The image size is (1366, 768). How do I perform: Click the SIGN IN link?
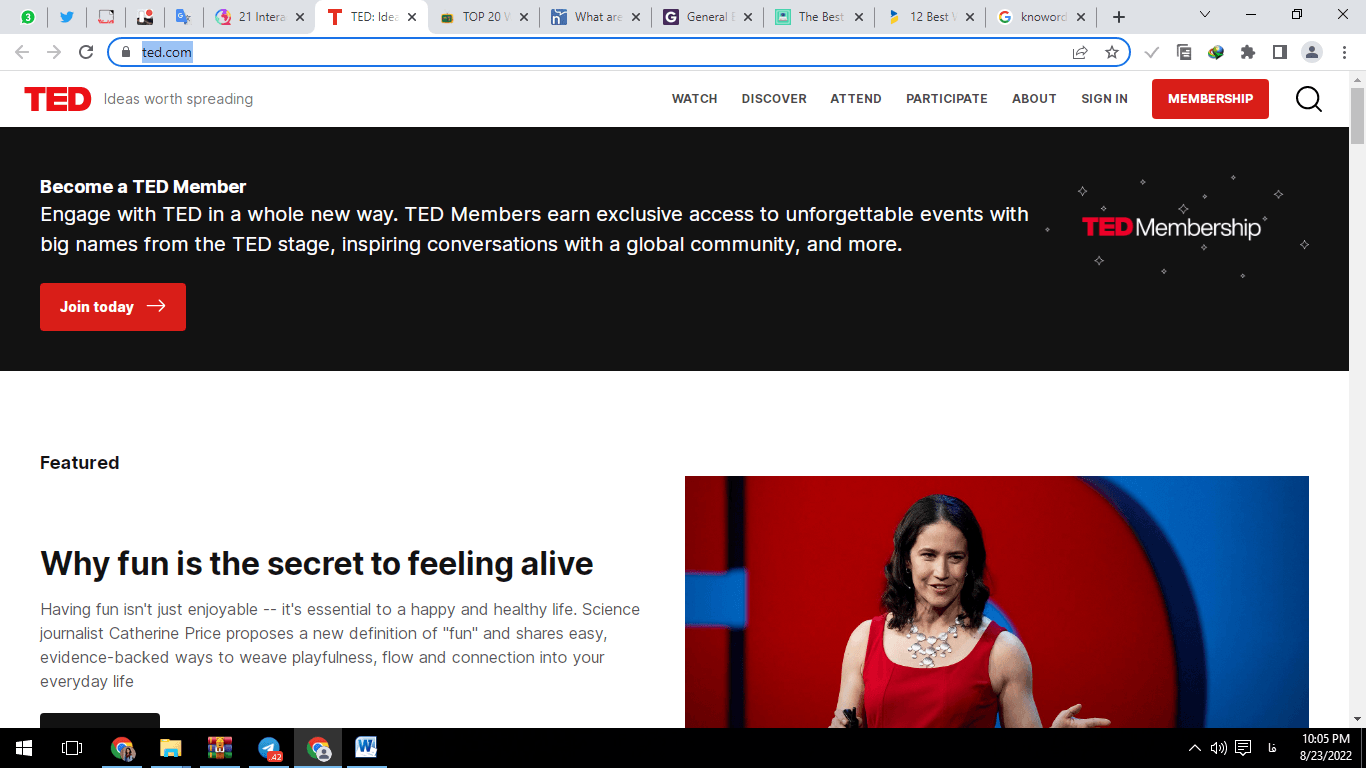1104,99
